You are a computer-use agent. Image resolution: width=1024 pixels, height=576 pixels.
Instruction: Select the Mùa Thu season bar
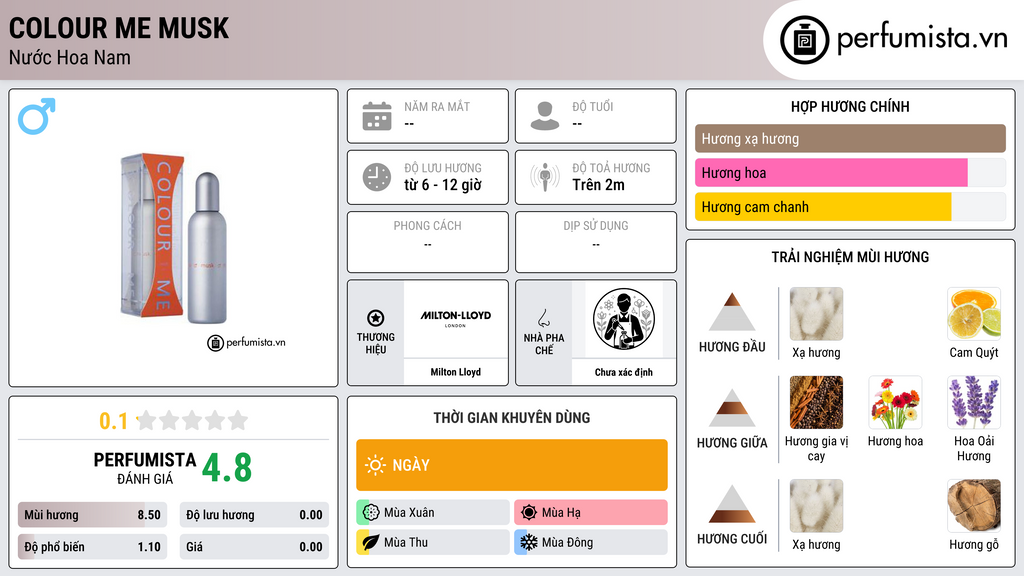(433, 542)
